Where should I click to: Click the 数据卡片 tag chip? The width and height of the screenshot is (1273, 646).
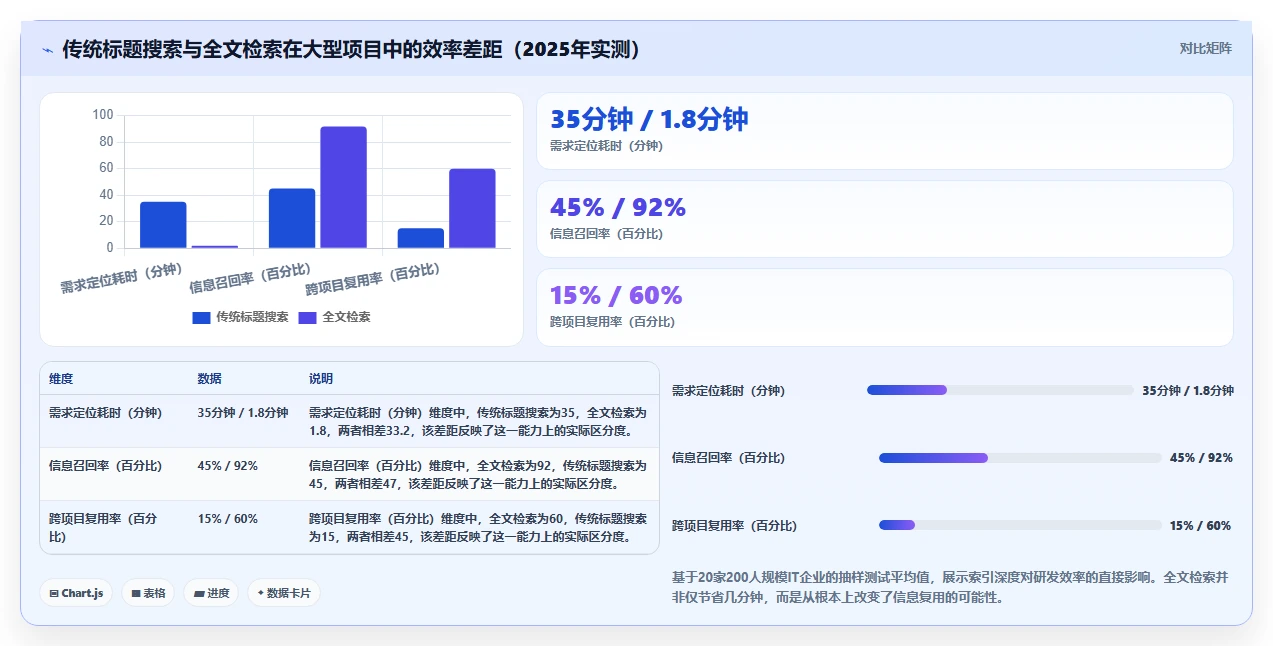(x=284, y=593)
